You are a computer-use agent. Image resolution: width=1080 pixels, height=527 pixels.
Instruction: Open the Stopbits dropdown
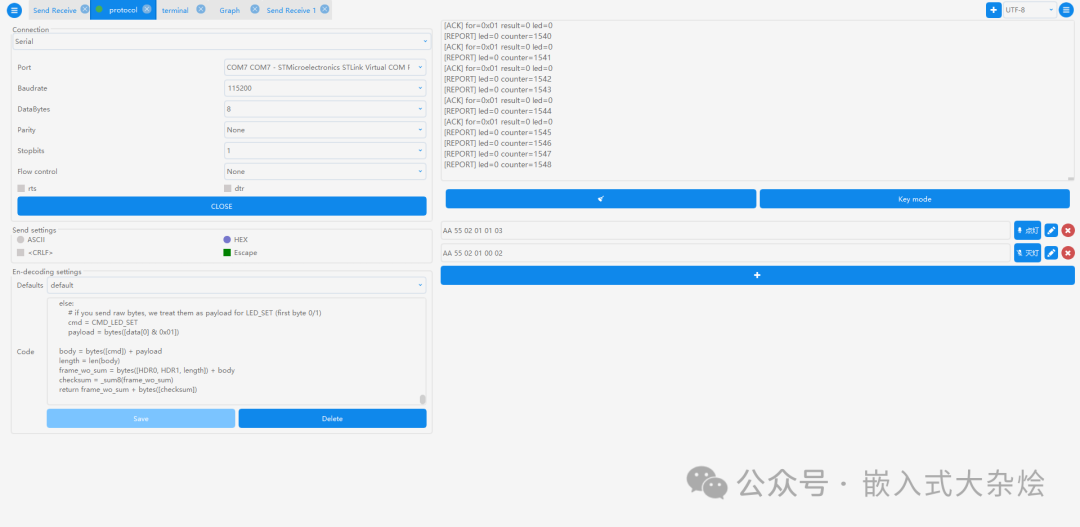pos(325,150)
